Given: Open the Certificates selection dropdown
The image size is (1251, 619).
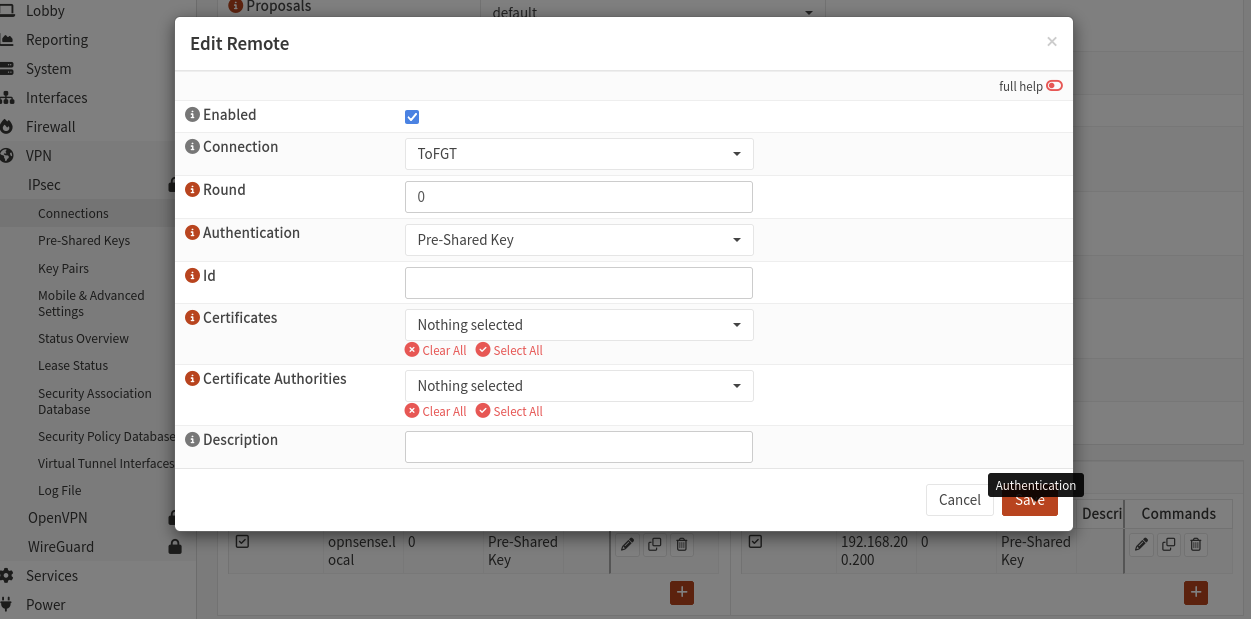Looking at the screenshot, I should [x=579, y=325].
